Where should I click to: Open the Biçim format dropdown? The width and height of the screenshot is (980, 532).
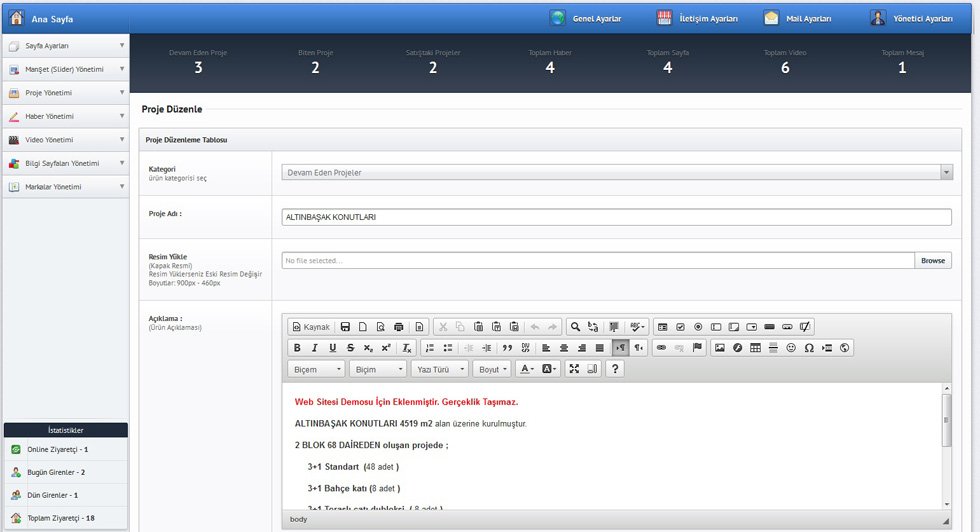click(x=378, y=369)
